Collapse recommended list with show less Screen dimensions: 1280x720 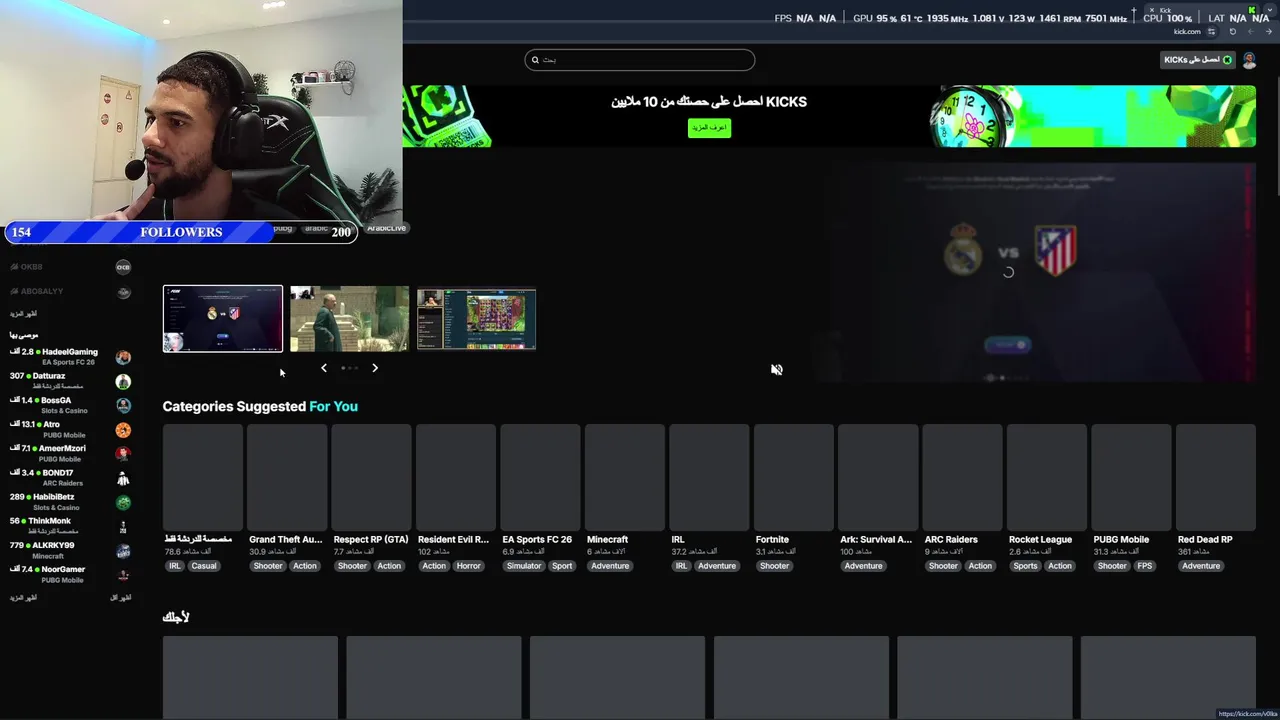120,597
